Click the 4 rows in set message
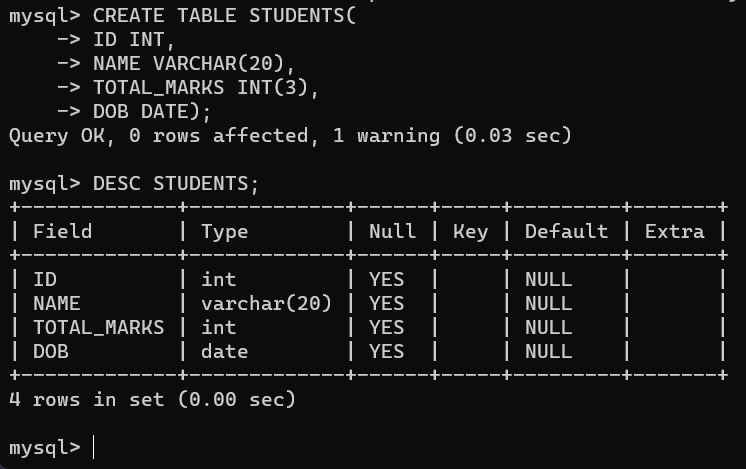 pos(152,399)
